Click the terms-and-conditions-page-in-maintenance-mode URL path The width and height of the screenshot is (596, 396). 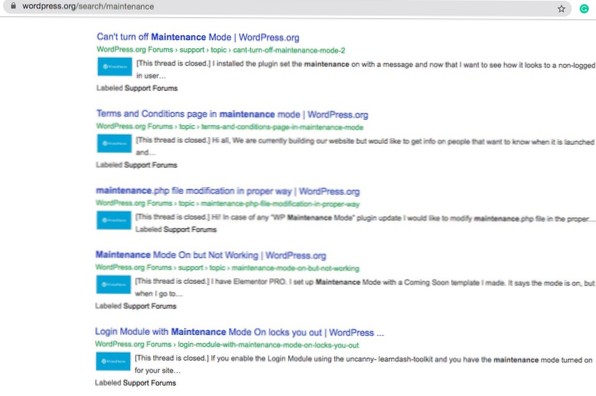(282, 127)
